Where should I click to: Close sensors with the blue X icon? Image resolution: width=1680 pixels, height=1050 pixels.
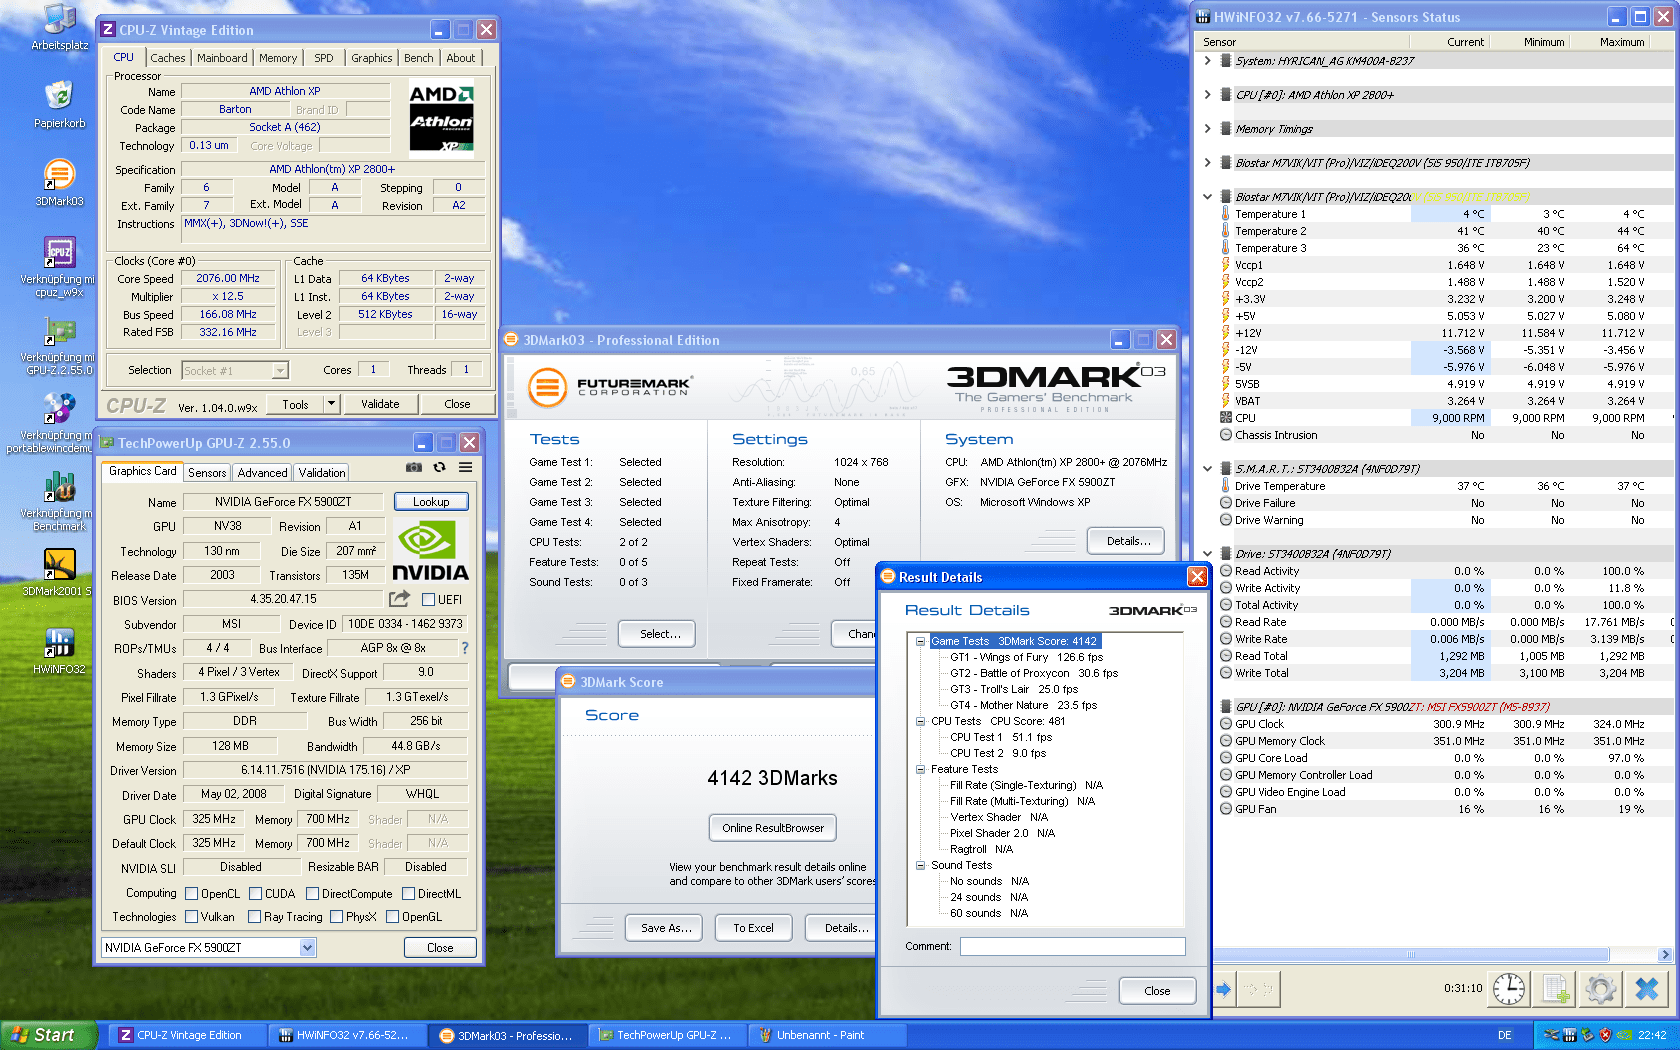[x=1647, y=989]
